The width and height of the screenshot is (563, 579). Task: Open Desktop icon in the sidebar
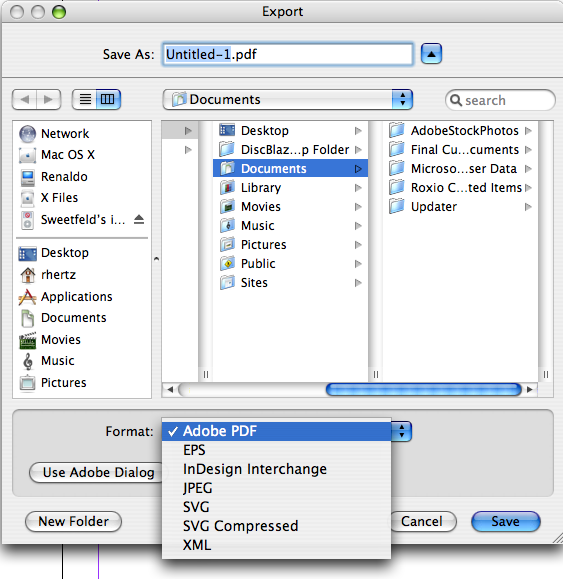coord(27,253)
